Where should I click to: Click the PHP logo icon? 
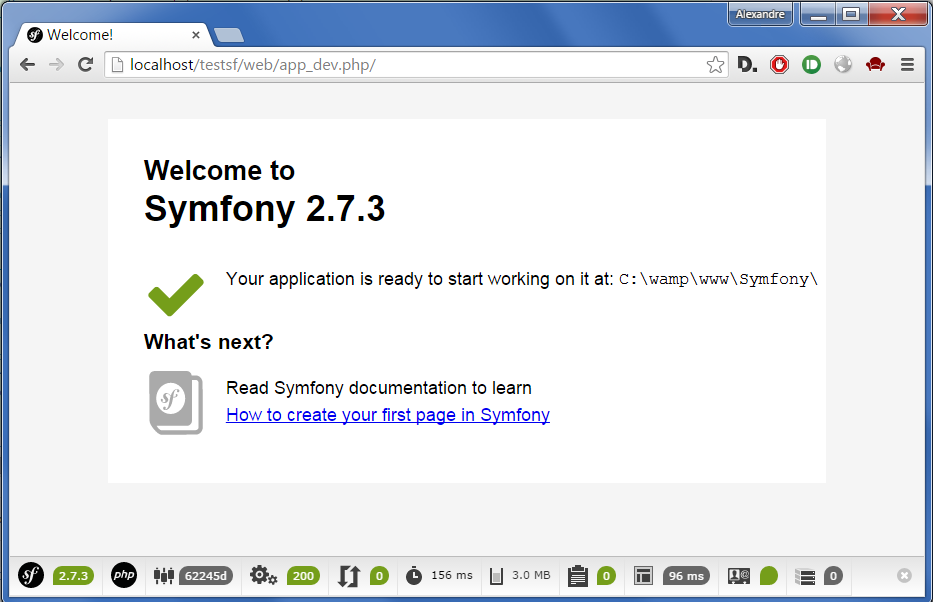pyautogui.click(x=124, y=575)
